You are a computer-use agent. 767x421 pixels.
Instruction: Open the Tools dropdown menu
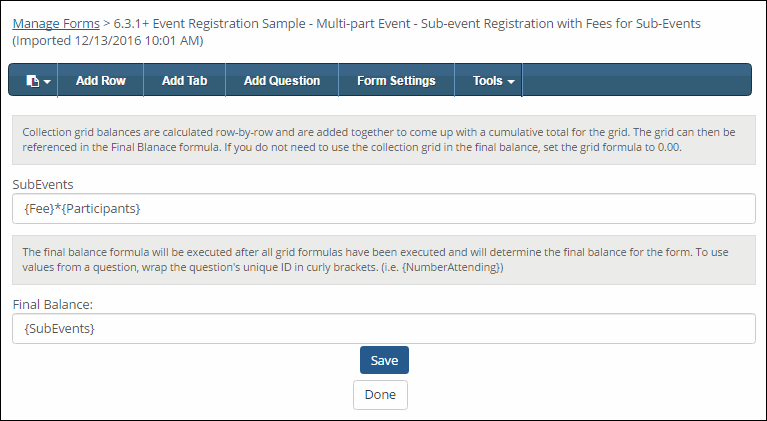(487, 81)
